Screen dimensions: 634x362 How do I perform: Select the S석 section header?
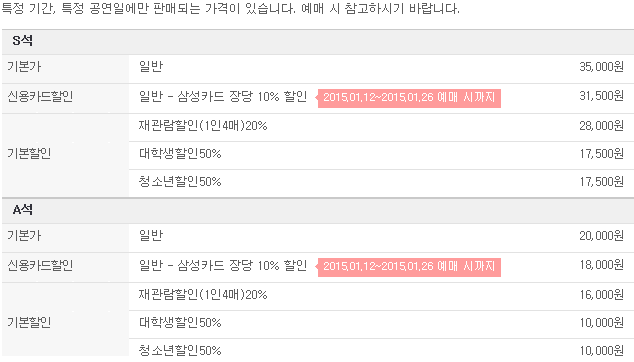pos(318,42)
